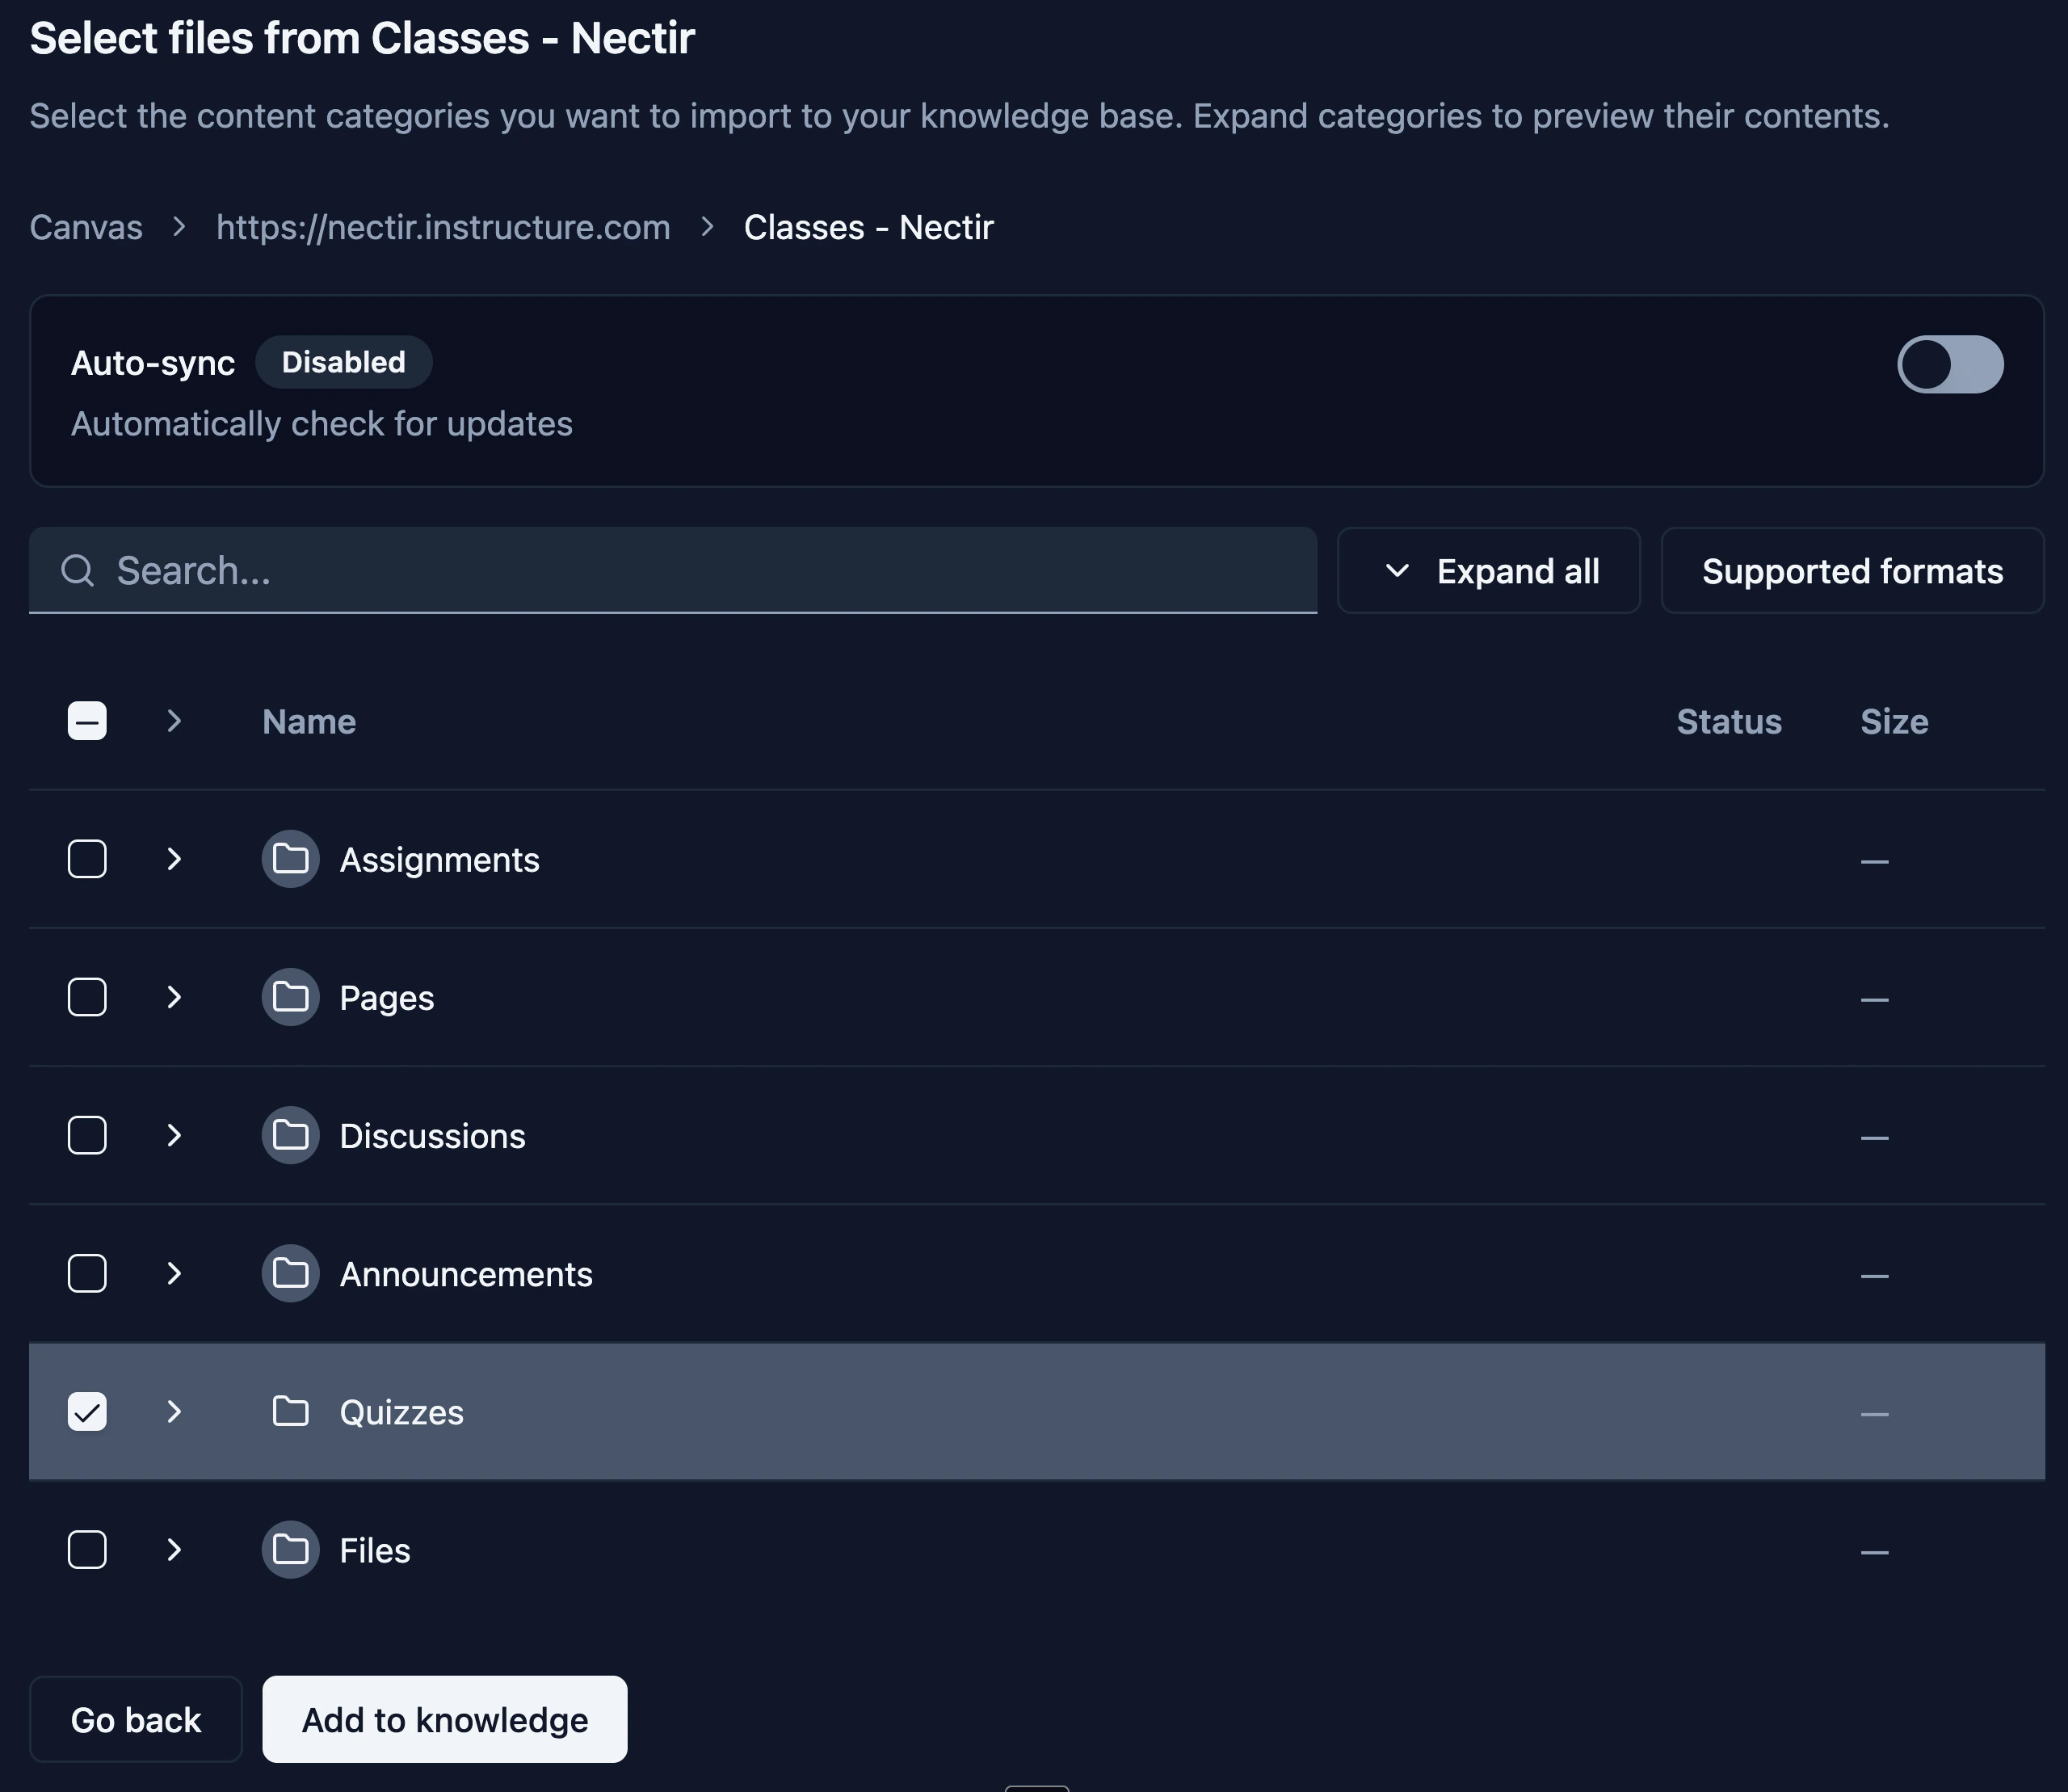Click the Quizzes folder icon
Viewport: 2068px width, 1792px height.
pyautogui.click(x=290, y=1412)
